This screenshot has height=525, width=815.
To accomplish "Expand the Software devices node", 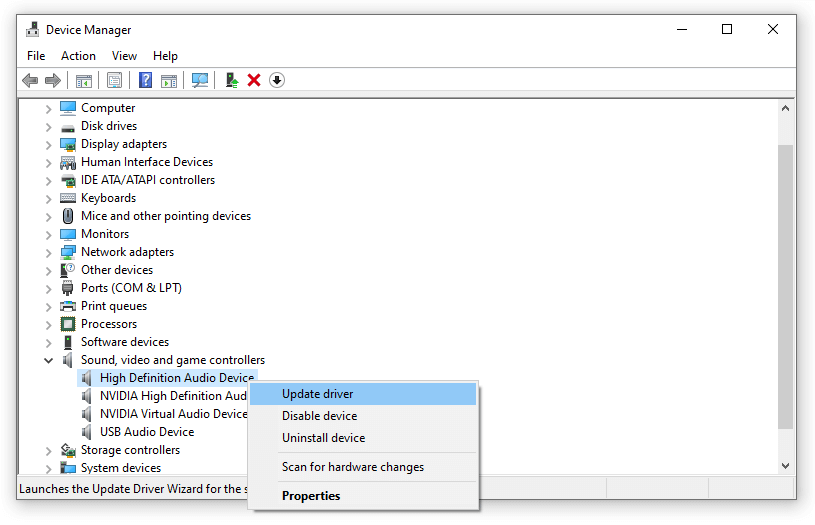I will tap(48, 343).
